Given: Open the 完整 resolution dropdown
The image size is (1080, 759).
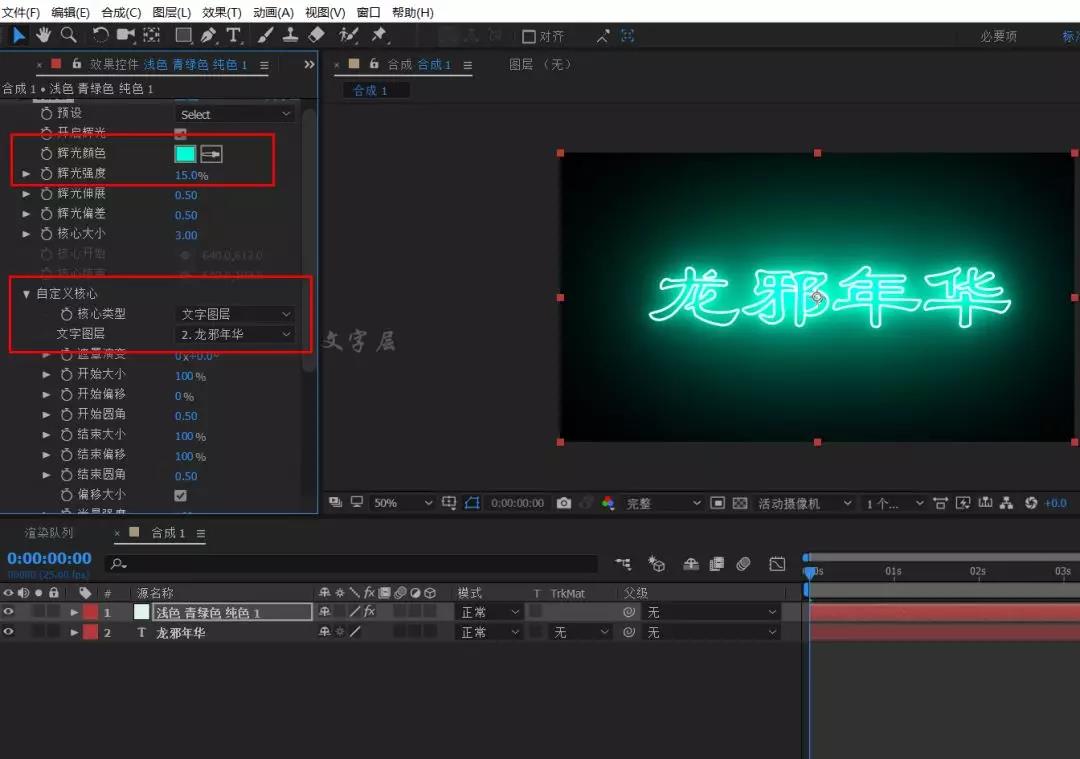Looking at the screenshot, I should (x=662, y=503).
